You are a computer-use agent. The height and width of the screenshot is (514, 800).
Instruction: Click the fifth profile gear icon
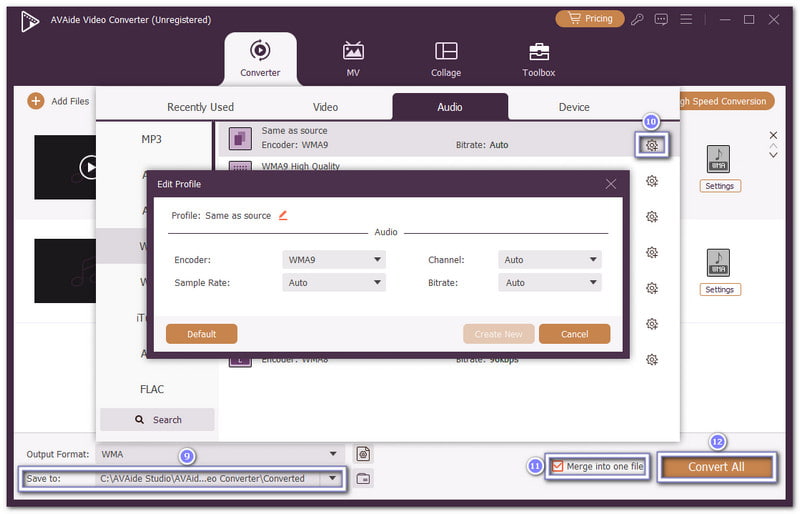point(652,288)
